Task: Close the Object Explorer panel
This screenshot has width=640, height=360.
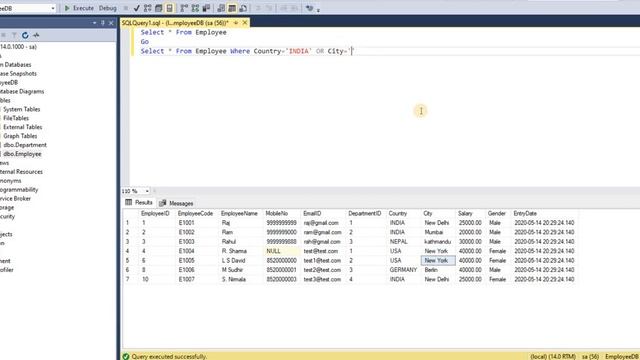Action: pos(111,23)
